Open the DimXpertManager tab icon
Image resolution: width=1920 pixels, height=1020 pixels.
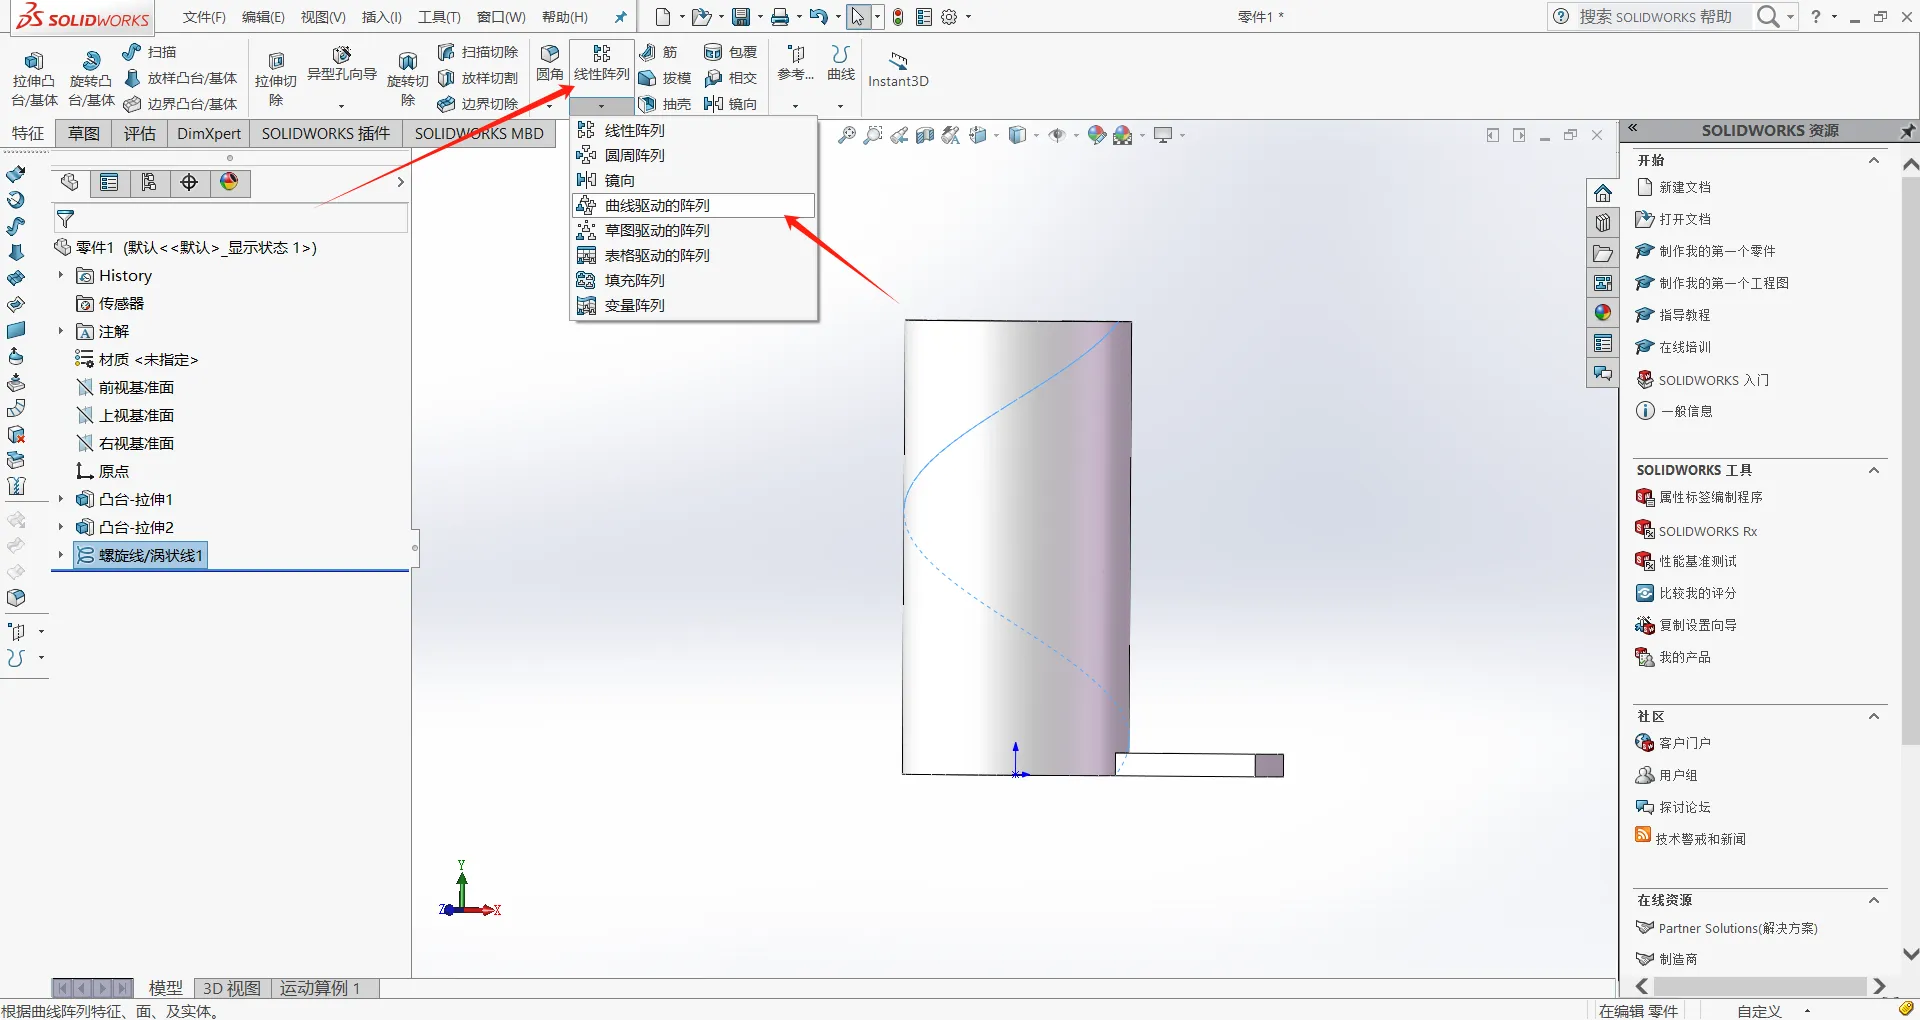click(189, 182)
